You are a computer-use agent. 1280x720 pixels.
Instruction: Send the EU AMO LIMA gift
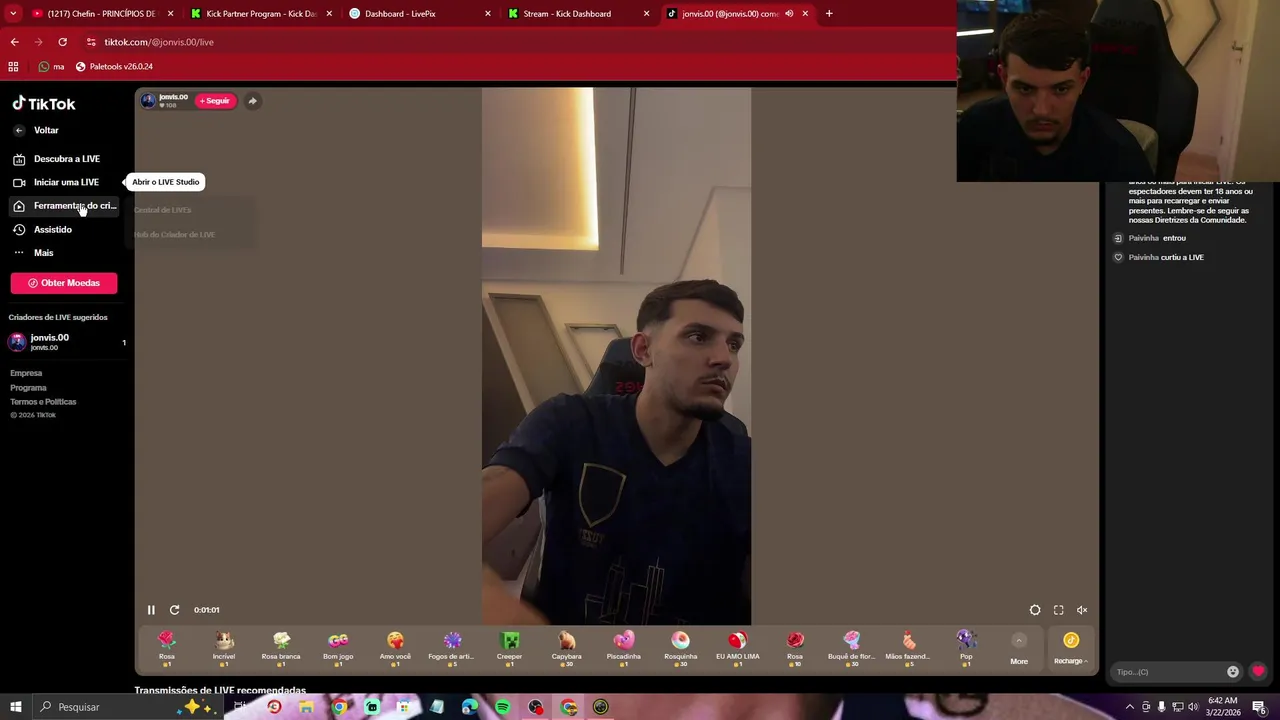pos(738,649)
